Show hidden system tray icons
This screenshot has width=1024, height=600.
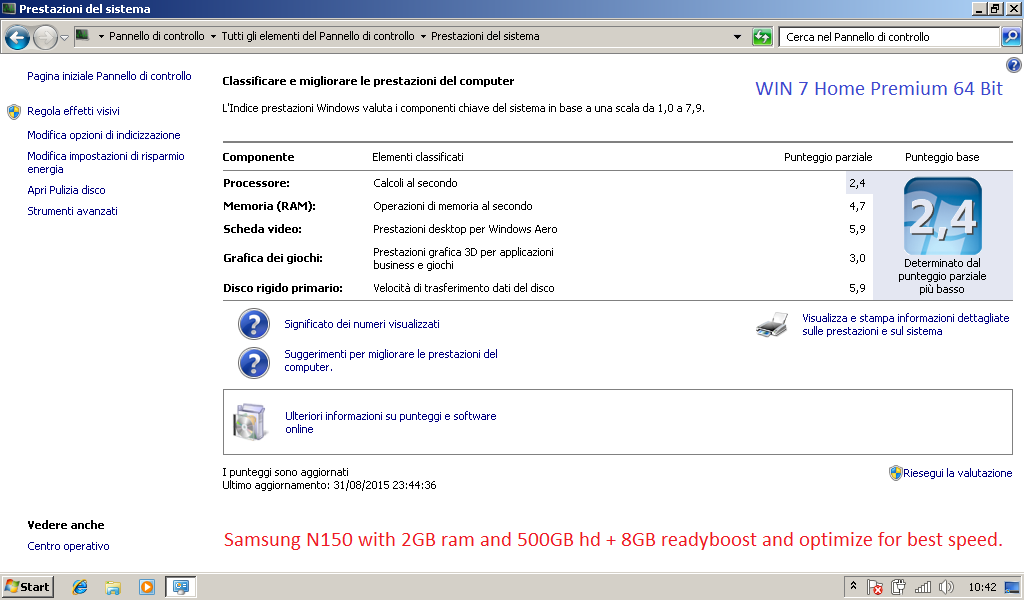point(853,587)
